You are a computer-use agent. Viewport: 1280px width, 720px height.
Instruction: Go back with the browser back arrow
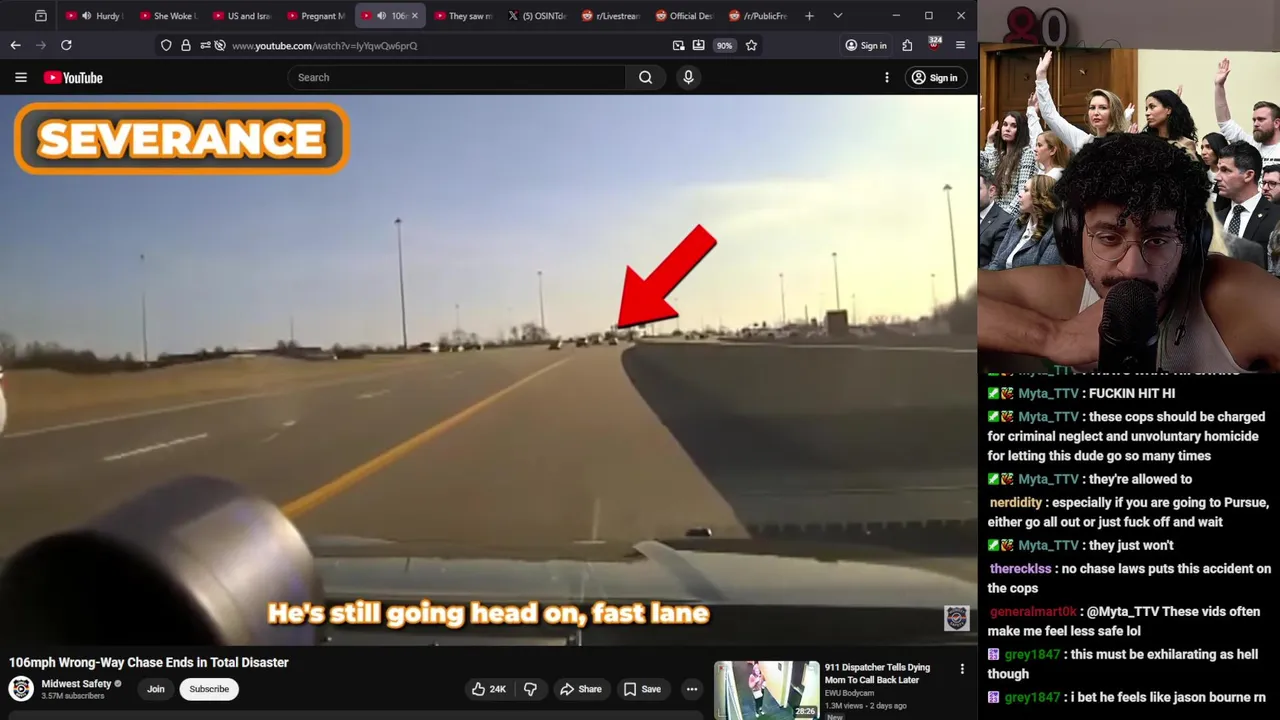pyautogui.click(x=15, y=45)
